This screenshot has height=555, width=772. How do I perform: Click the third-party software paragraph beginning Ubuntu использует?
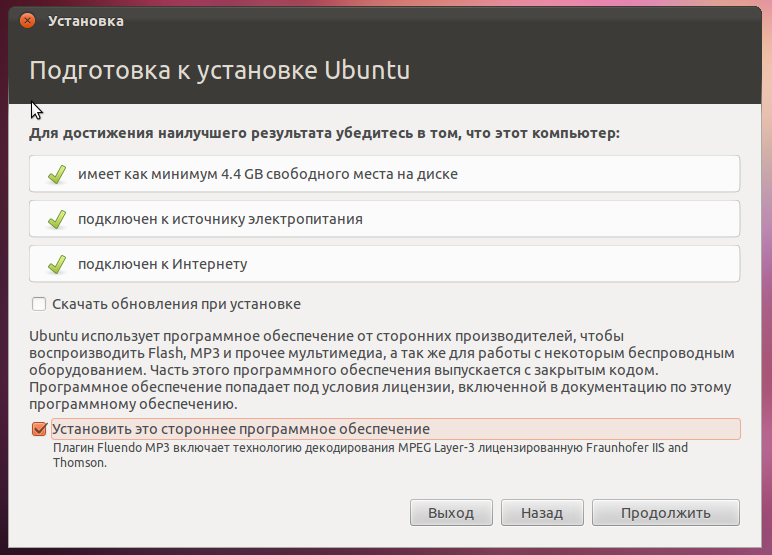[x=382, y=370]
